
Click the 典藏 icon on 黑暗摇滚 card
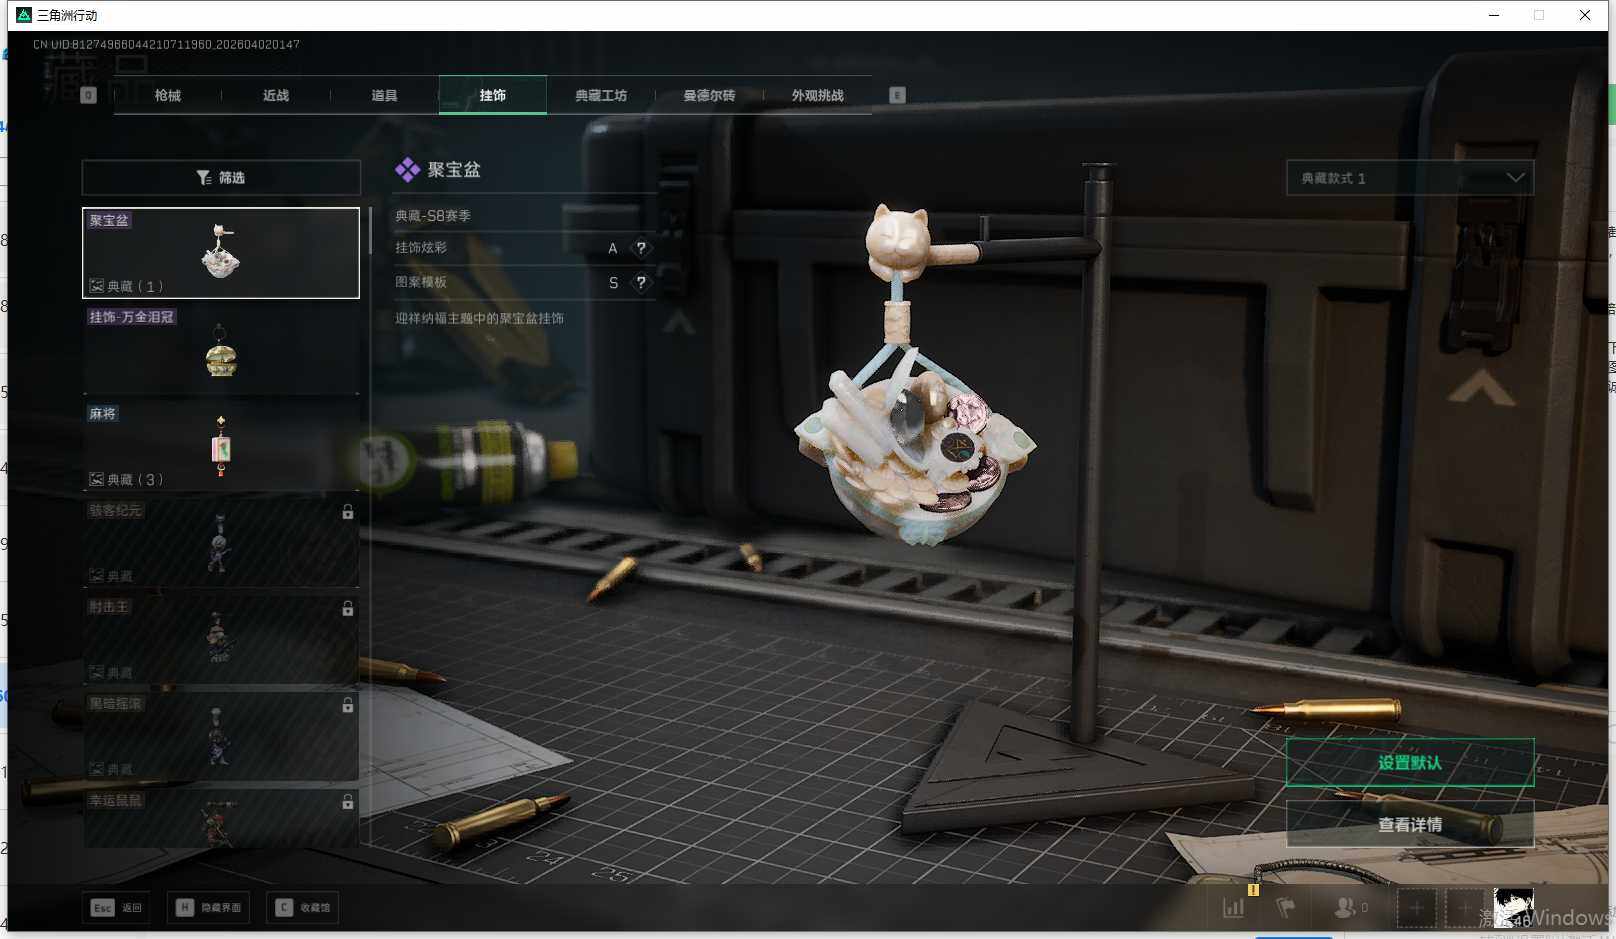(x=97, y=770)
